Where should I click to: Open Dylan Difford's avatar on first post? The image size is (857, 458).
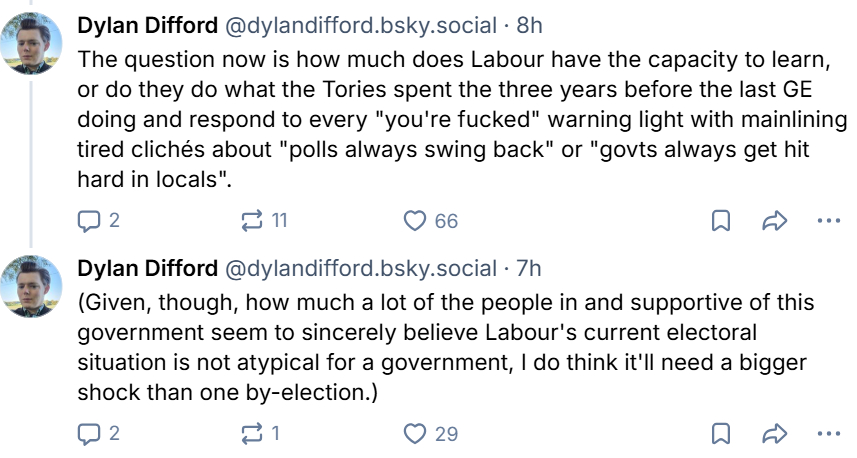click(x=34, y=42)
